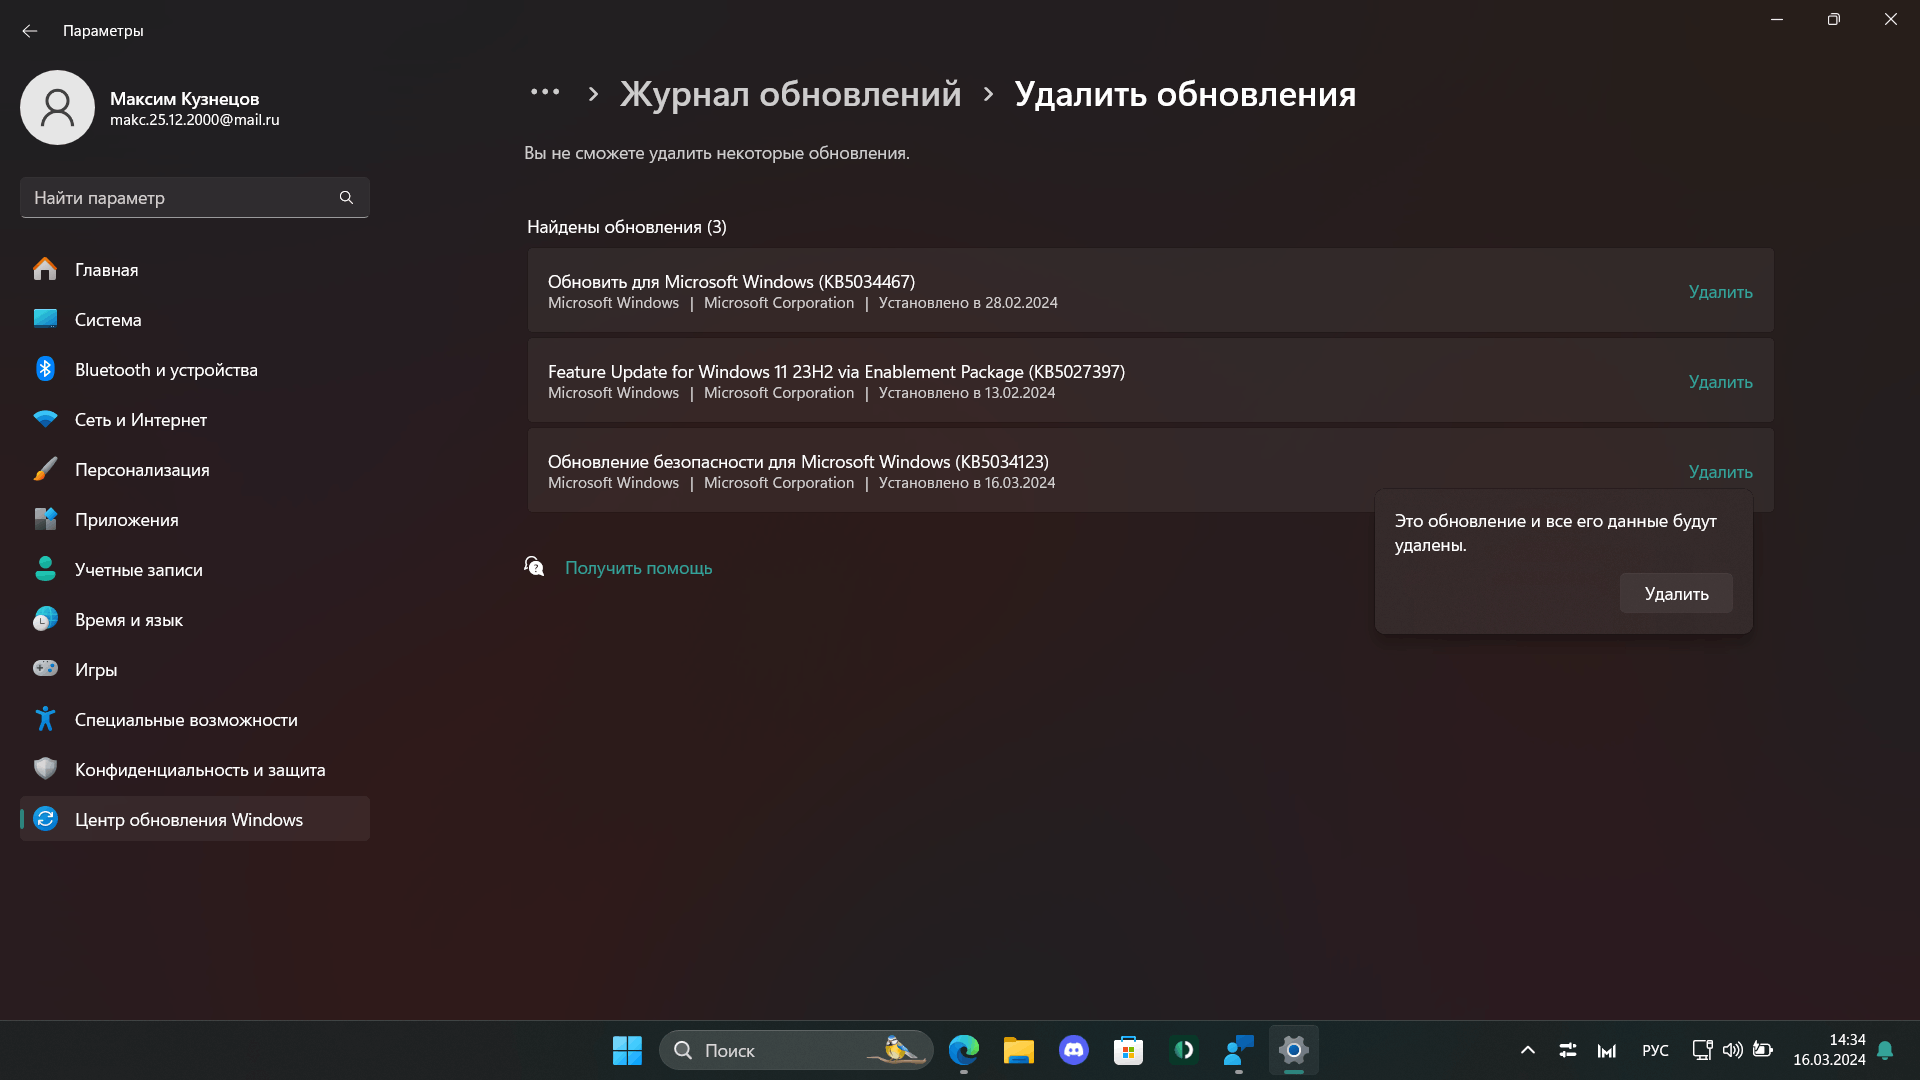Open Сеть и Интернет section
This screenshot has width=1920, height=1080.
click(195, 419)
